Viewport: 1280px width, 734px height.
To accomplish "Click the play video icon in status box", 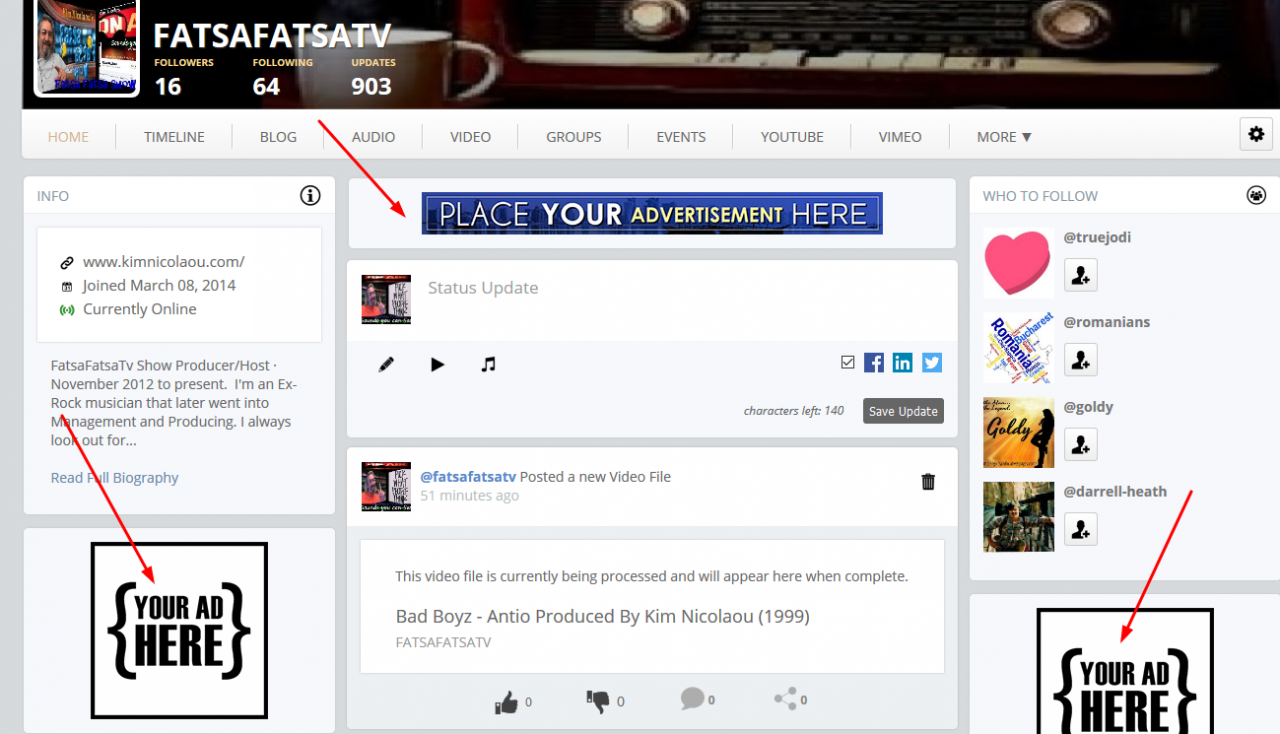I will pos(437,365).
